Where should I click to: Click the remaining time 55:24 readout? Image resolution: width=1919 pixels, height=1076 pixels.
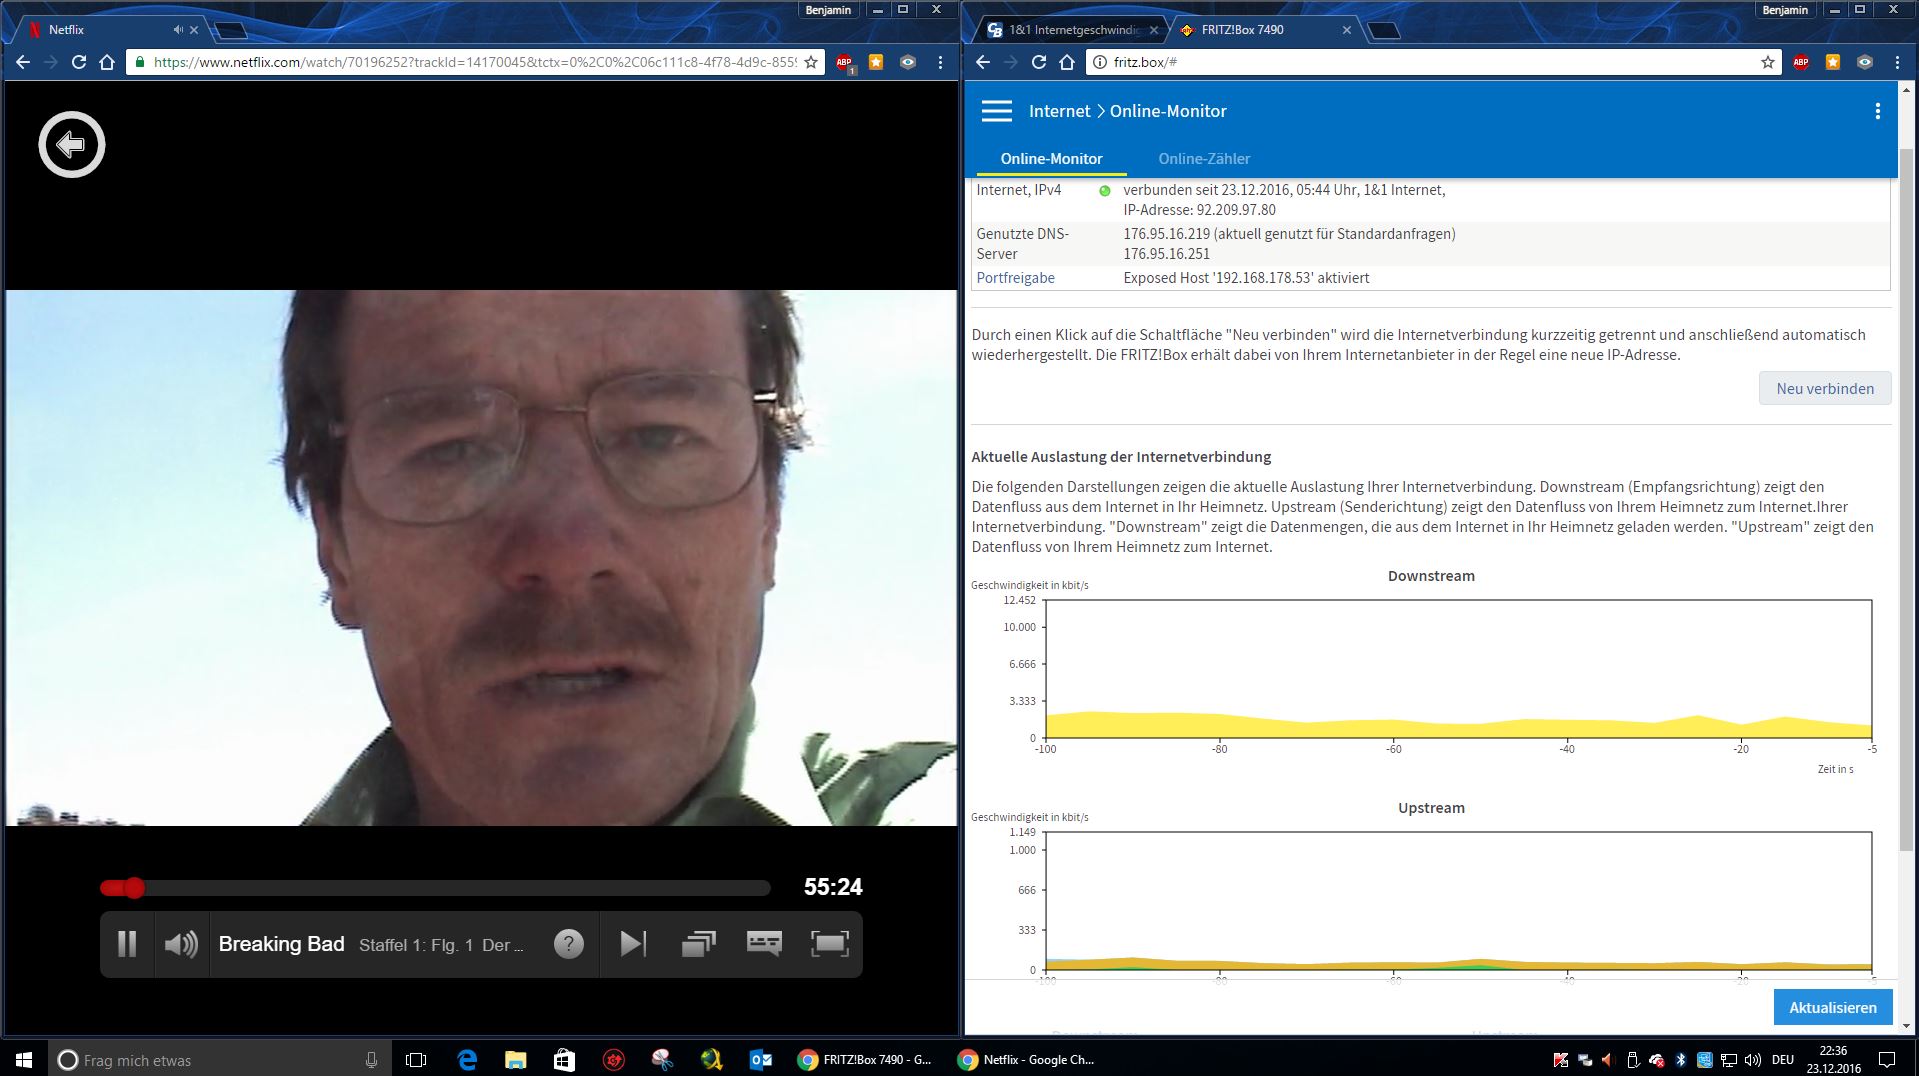click(833, 887)
